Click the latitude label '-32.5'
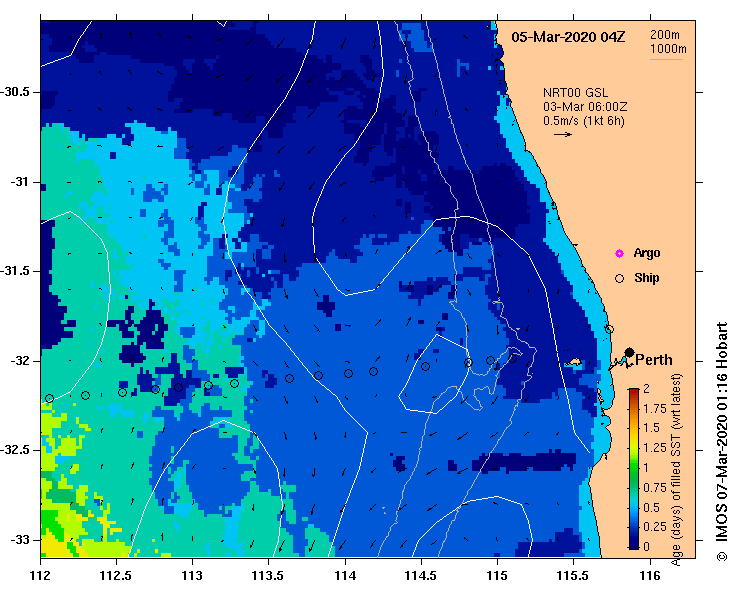Screen dimensions: 739x592 [x=15, y=451]
